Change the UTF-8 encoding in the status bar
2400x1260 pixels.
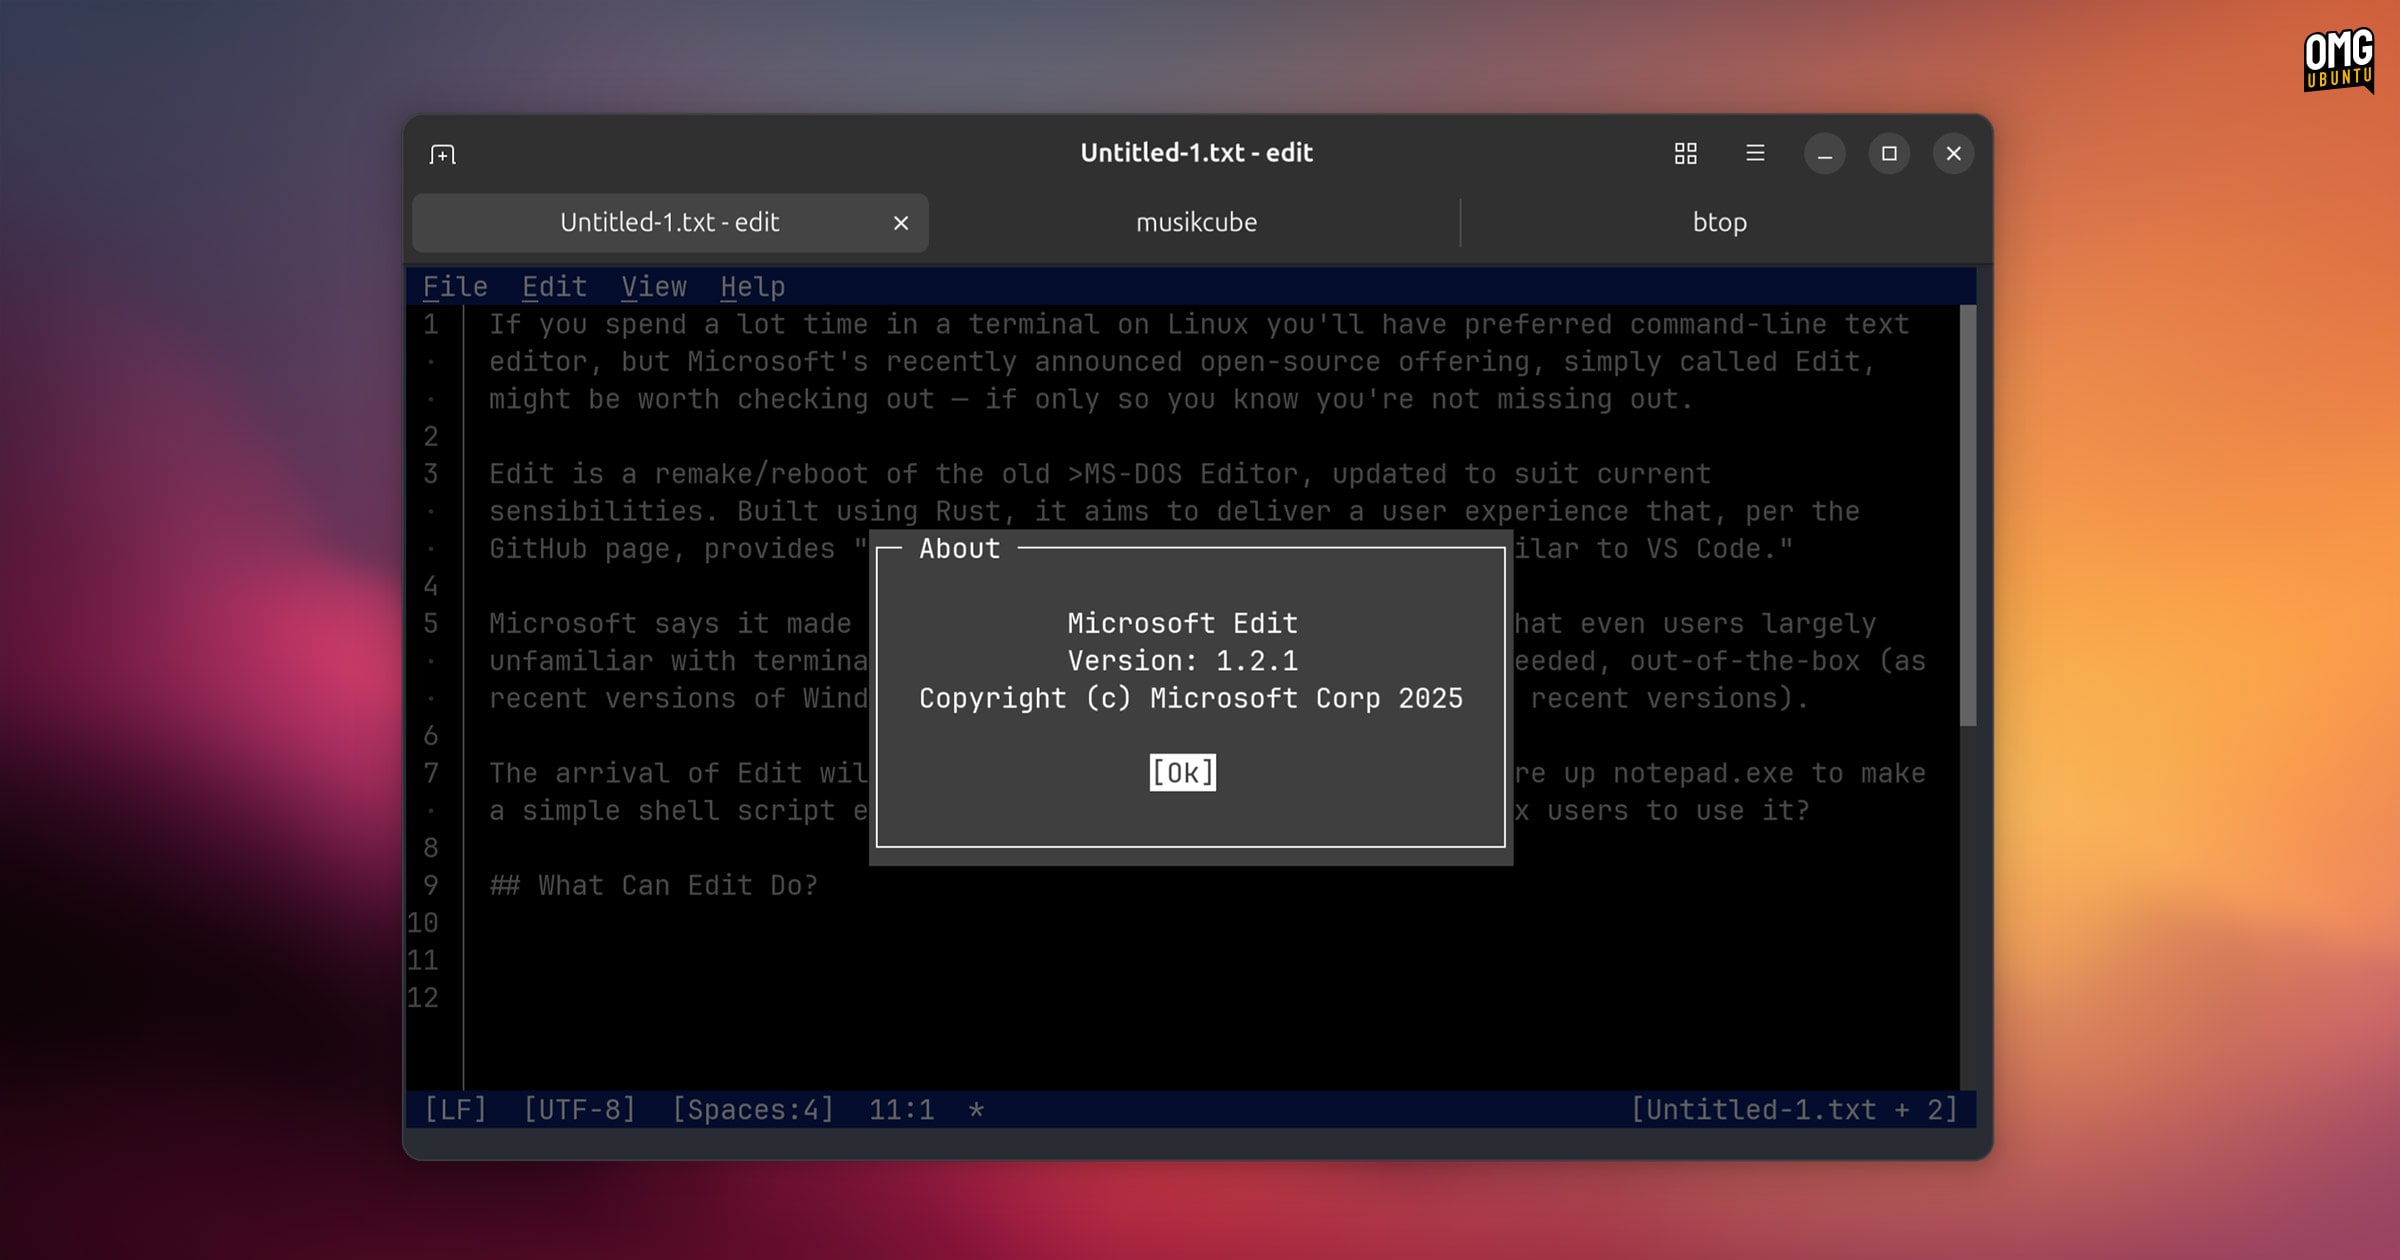click(579, 1110)
